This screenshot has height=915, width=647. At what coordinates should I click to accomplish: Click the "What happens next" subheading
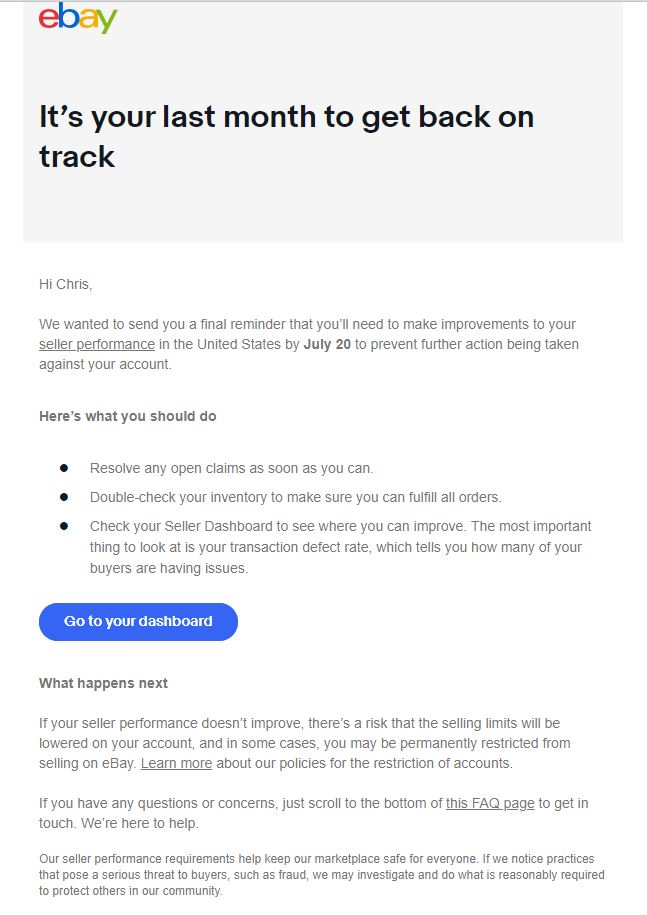(x=103, y=683)
